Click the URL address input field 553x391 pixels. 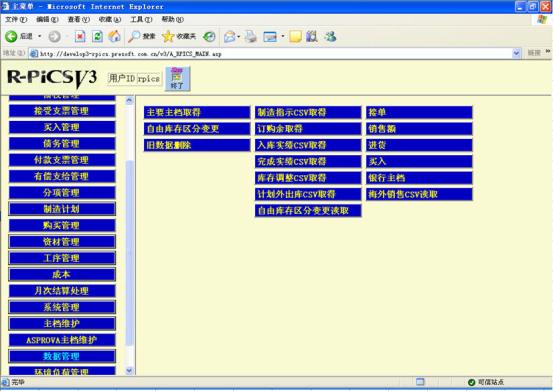click(270, 54)
